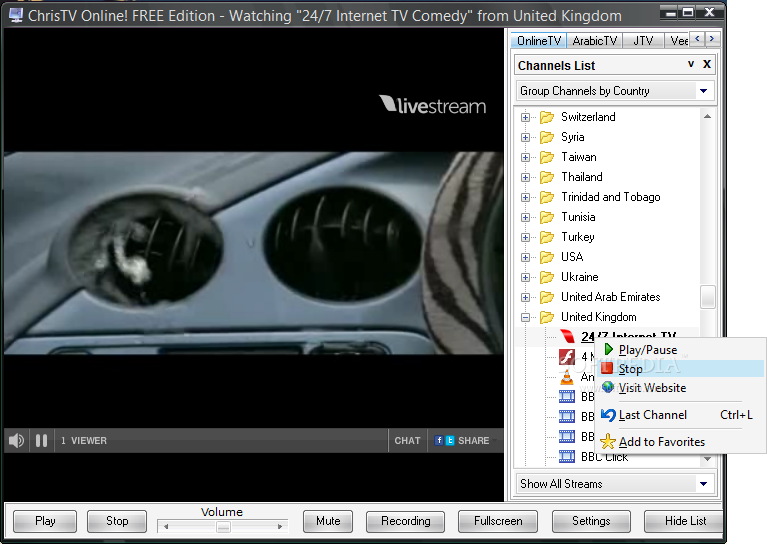Select the United Kingdom folder icon
Screen dimensions: 767x544
click(x=547, y=317)
